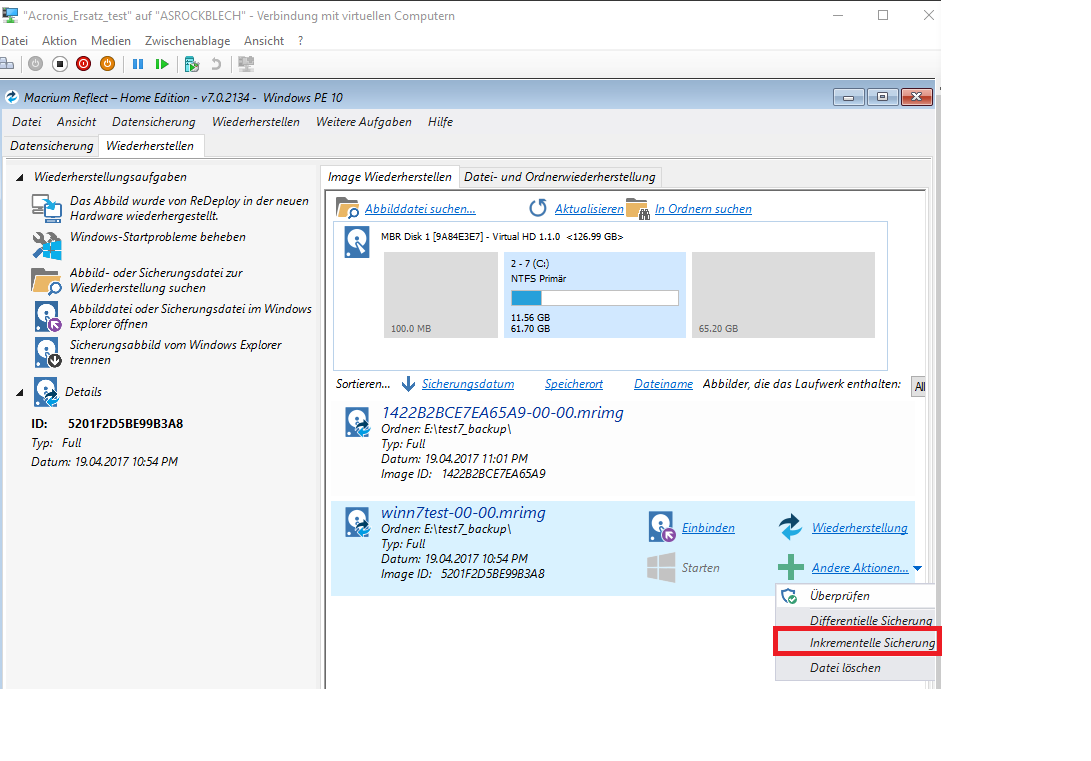This screenshot has width=1091, height=761.
Task: Choose Überprüfen from the dropdown menu
Action: [855, 596]
